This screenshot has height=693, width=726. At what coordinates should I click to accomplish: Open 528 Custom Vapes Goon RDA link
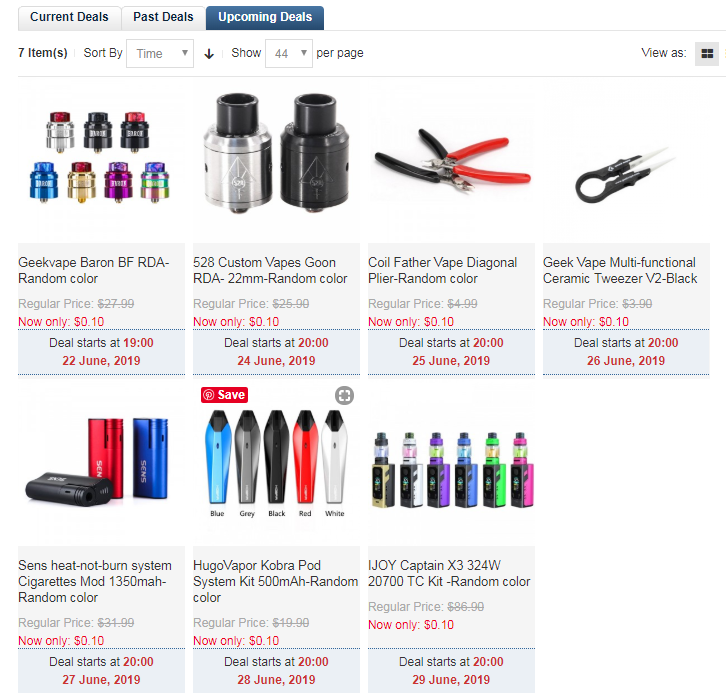click(x=270, y=270)
